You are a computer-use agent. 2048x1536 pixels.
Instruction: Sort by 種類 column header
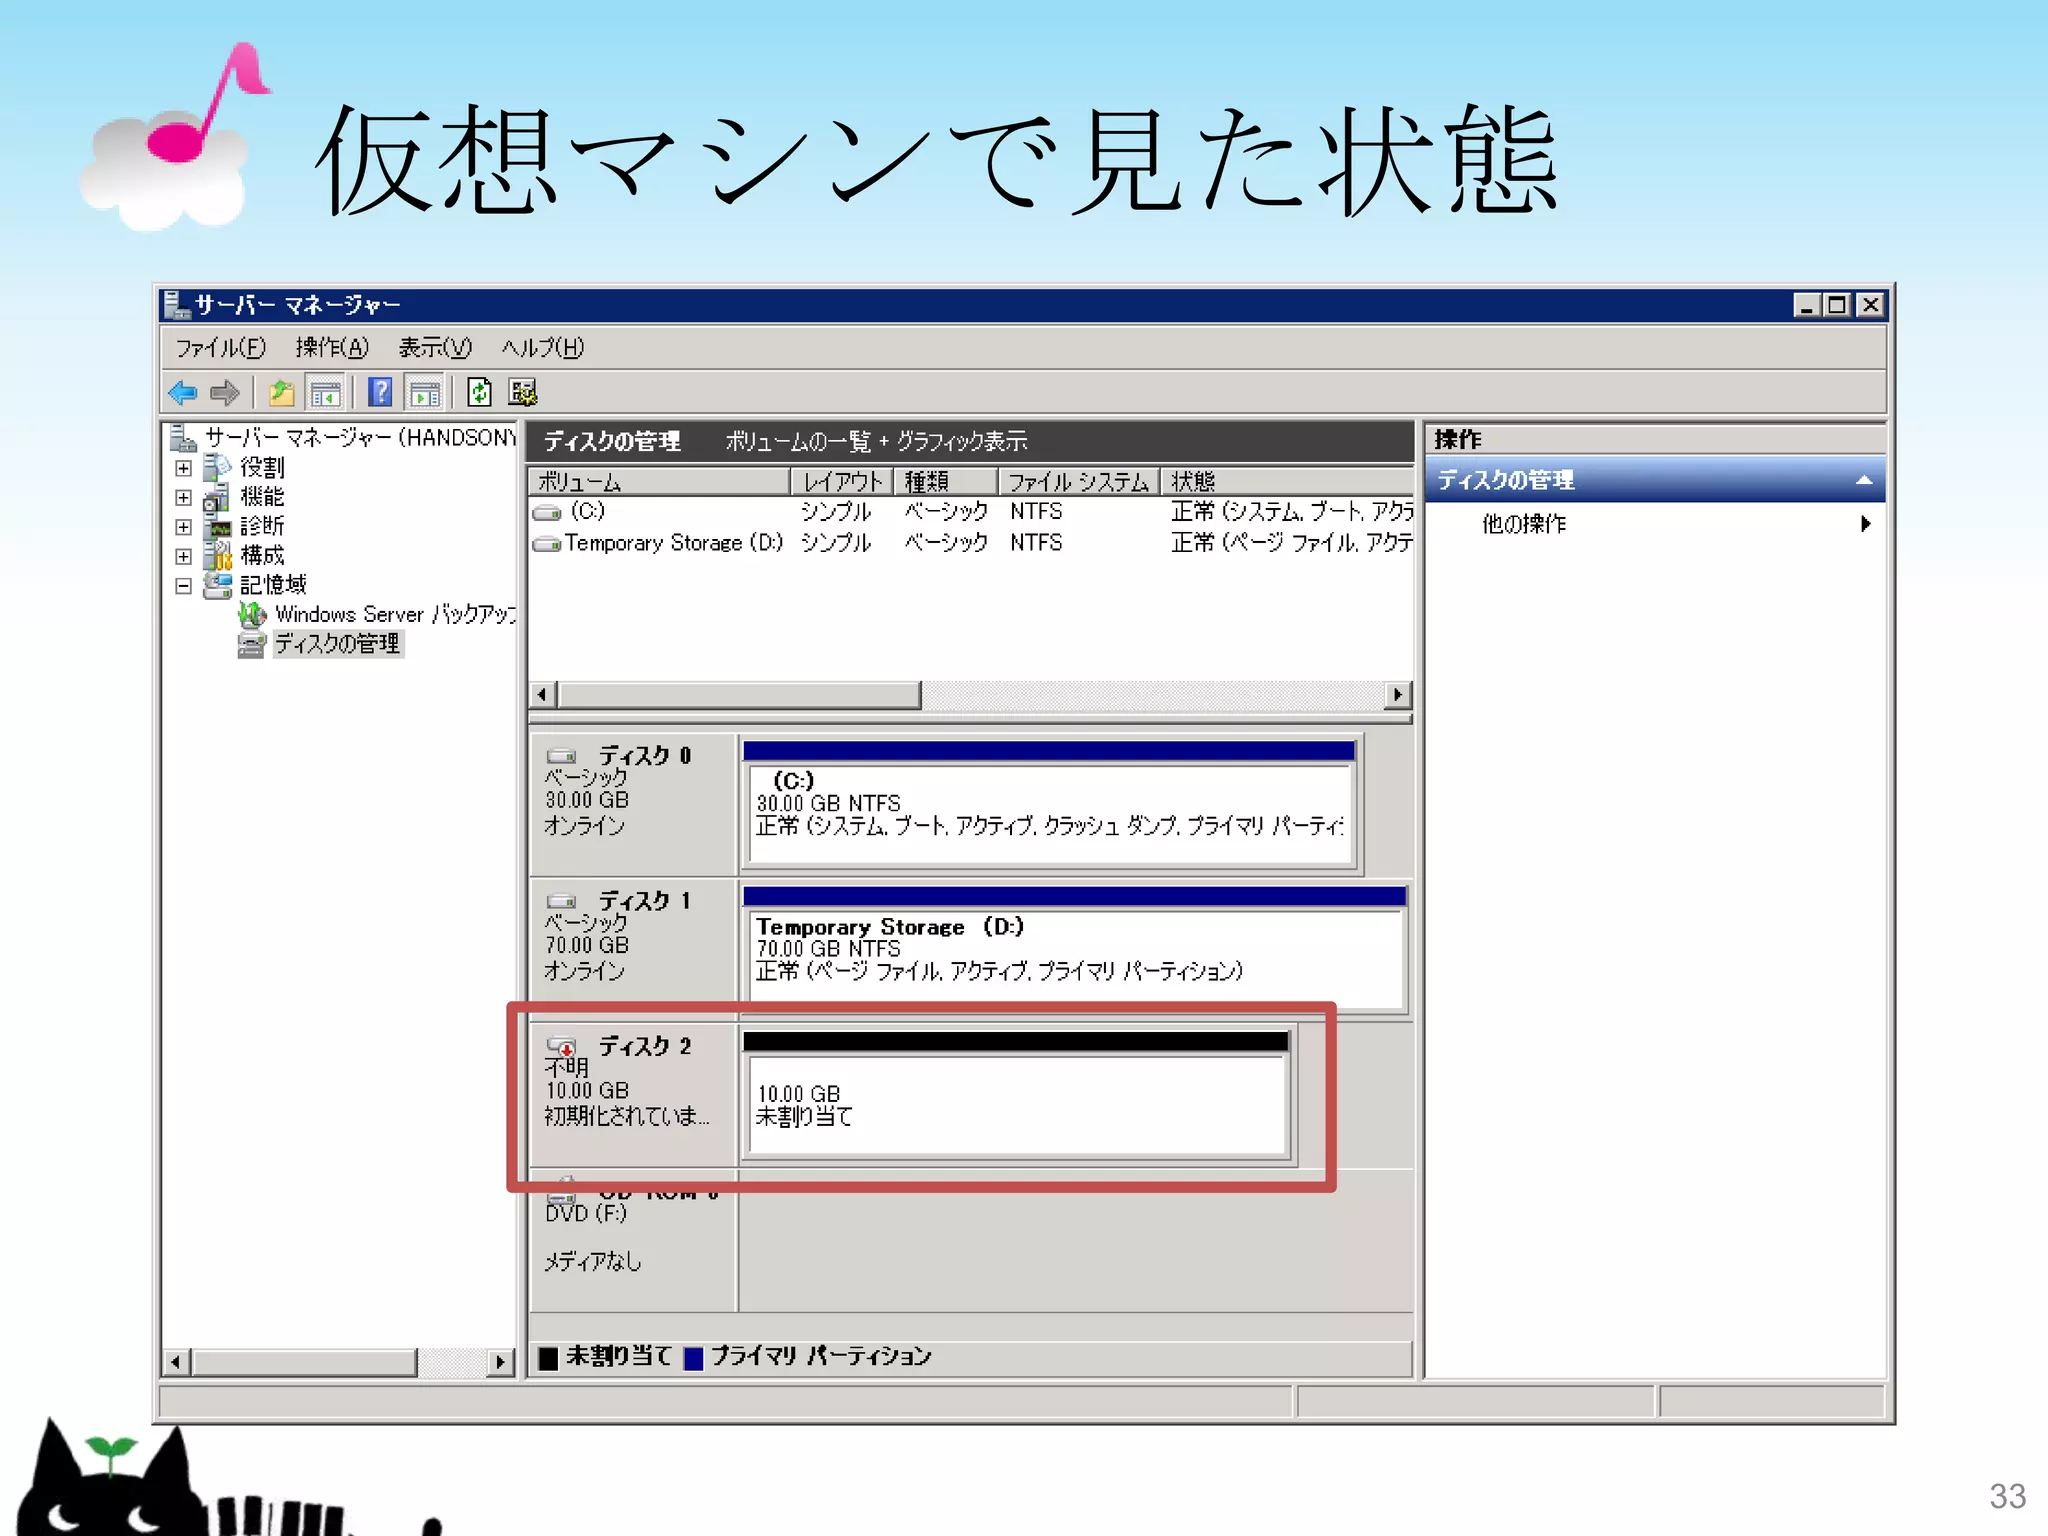[946, 482]
